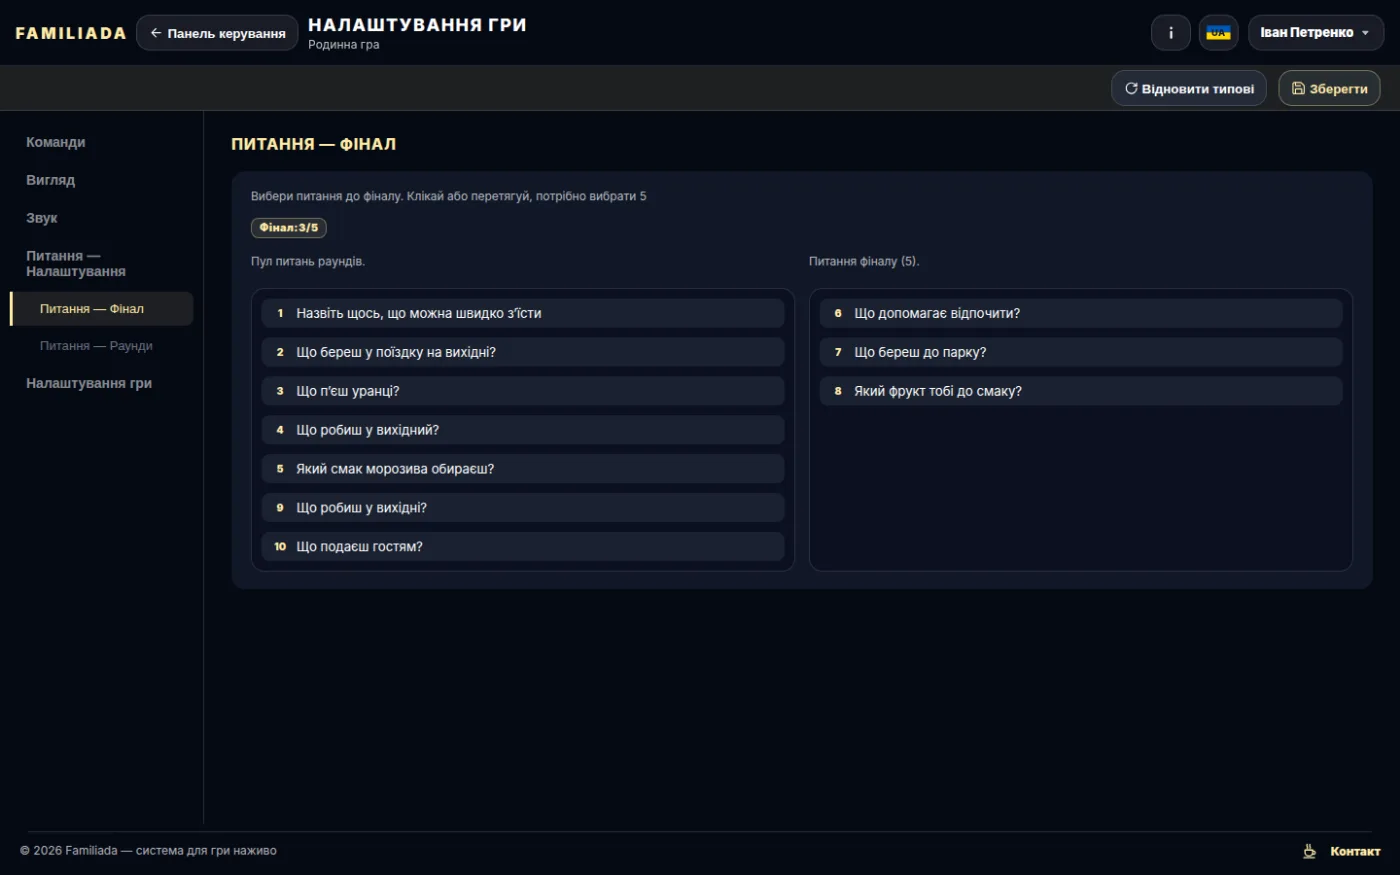This screenshot has height=875, width=1400.
Task: Click Відновити типові reset button
Action: click(x=1189, y=88)
